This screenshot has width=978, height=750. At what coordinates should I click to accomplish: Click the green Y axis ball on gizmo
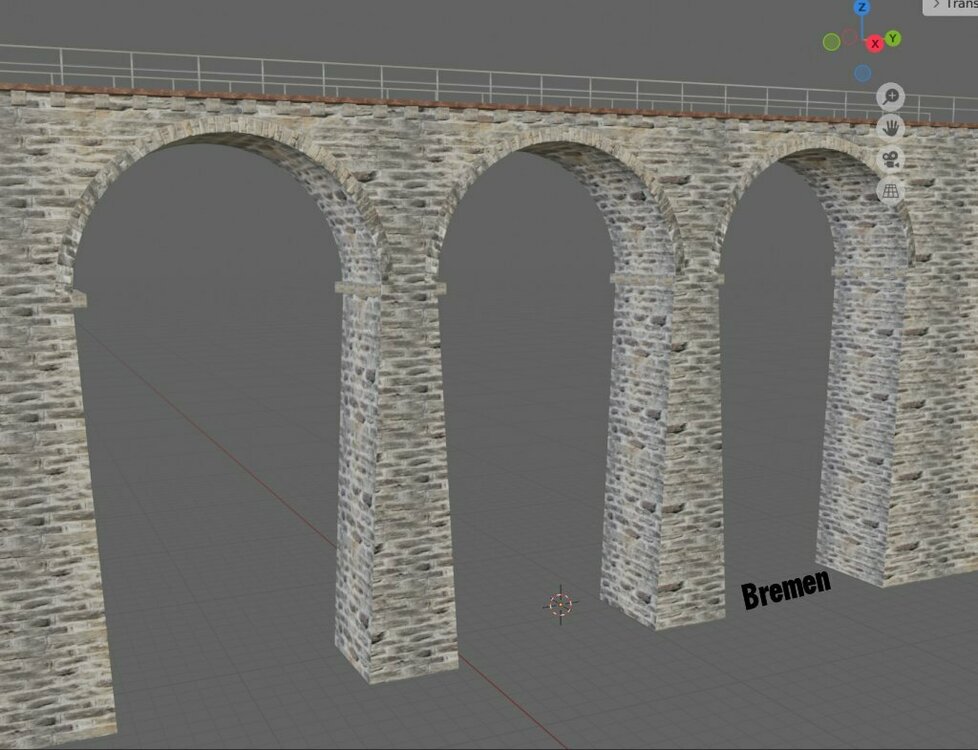[891, 38]
